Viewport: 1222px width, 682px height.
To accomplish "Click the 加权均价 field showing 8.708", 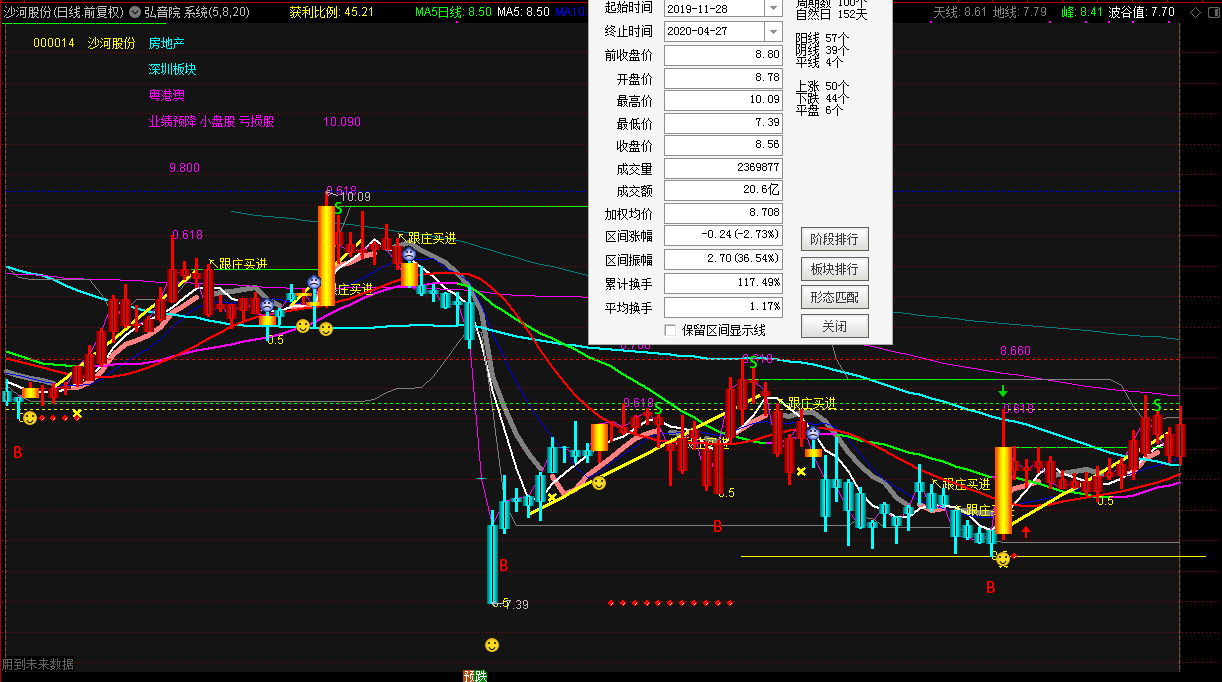I will tap(724, 214).
